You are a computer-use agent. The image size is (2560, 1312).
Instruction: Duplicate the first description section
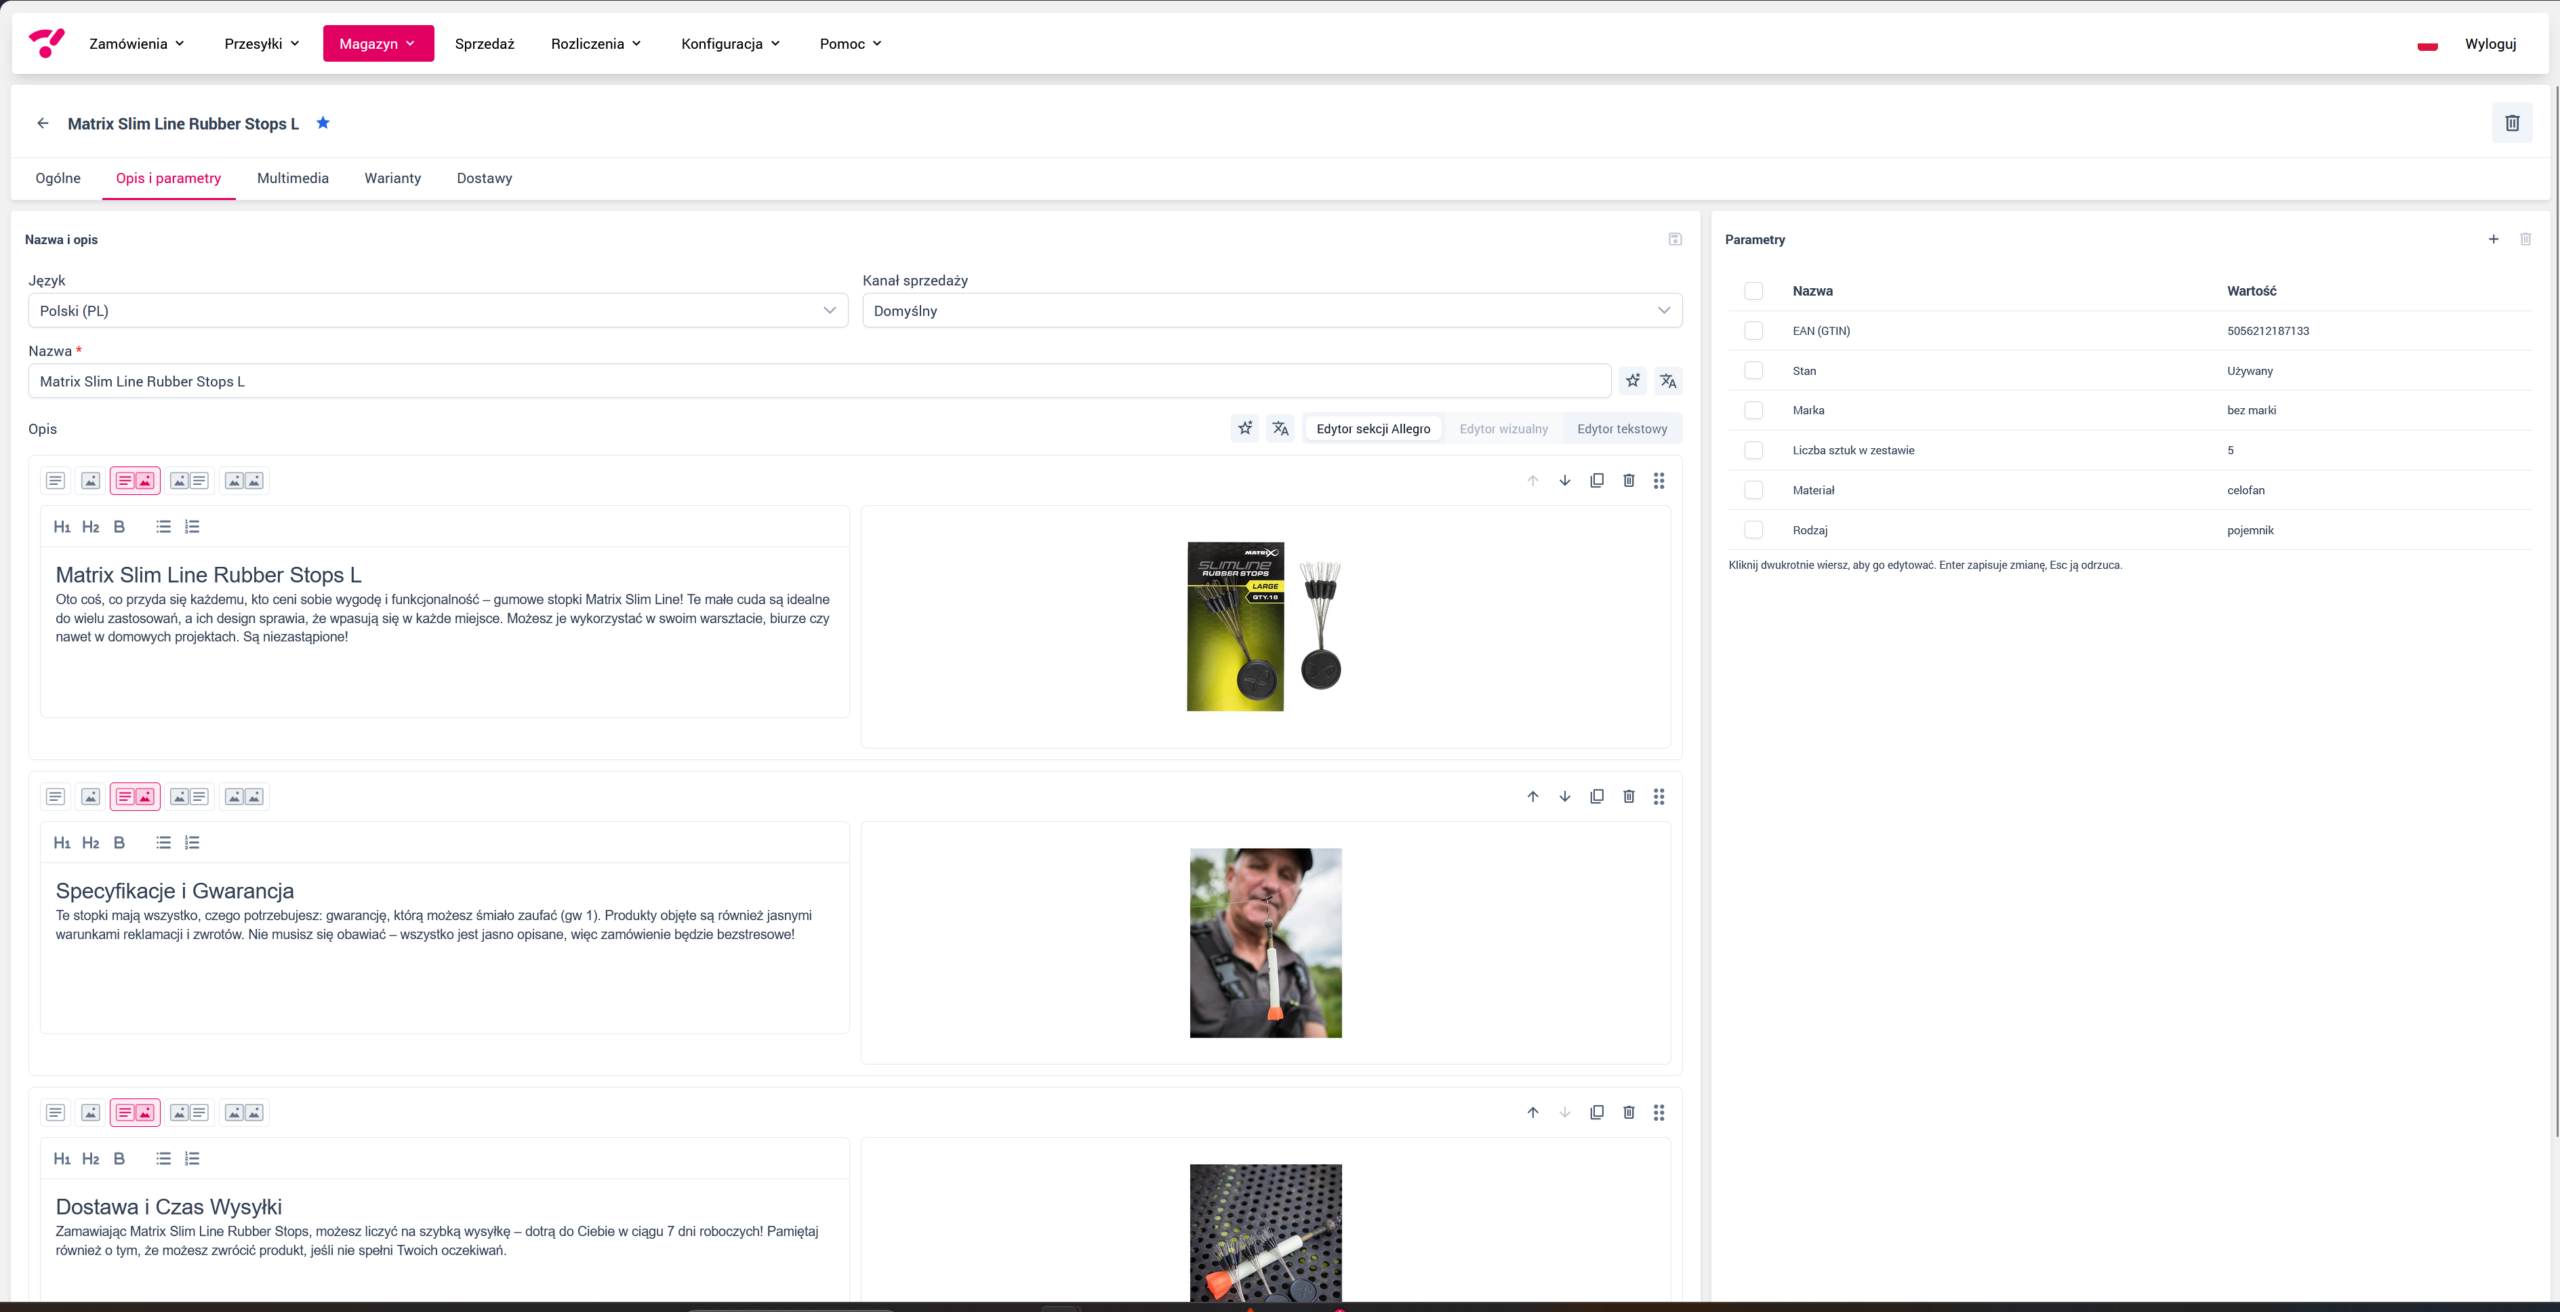[1597, 481]
